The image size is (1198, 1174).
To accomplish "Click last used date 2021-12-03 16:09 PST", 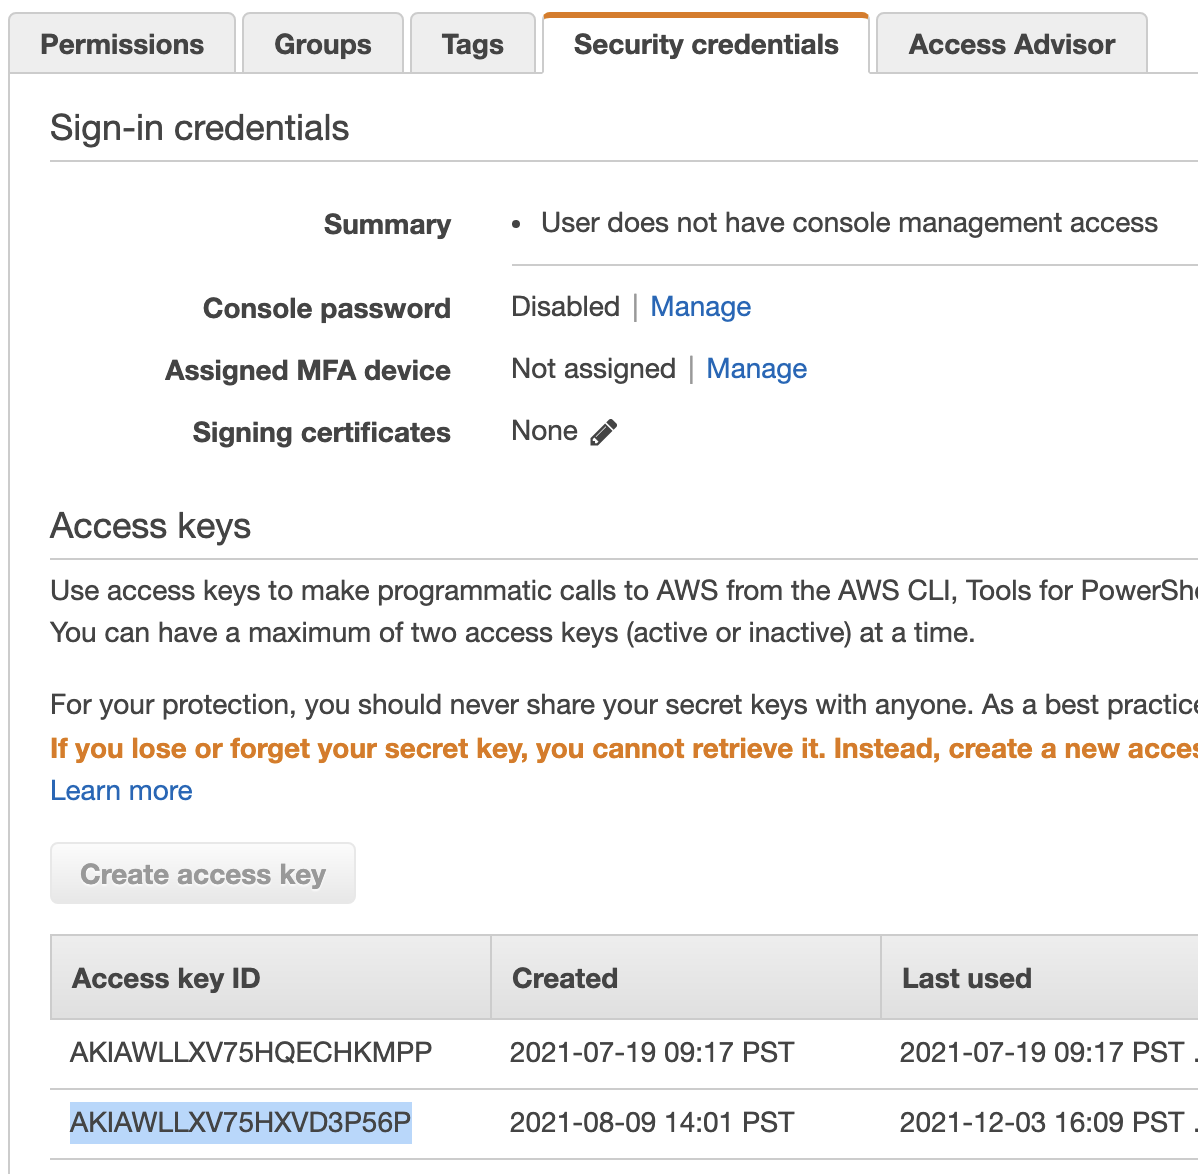I will click(x=1041, y=1122).
